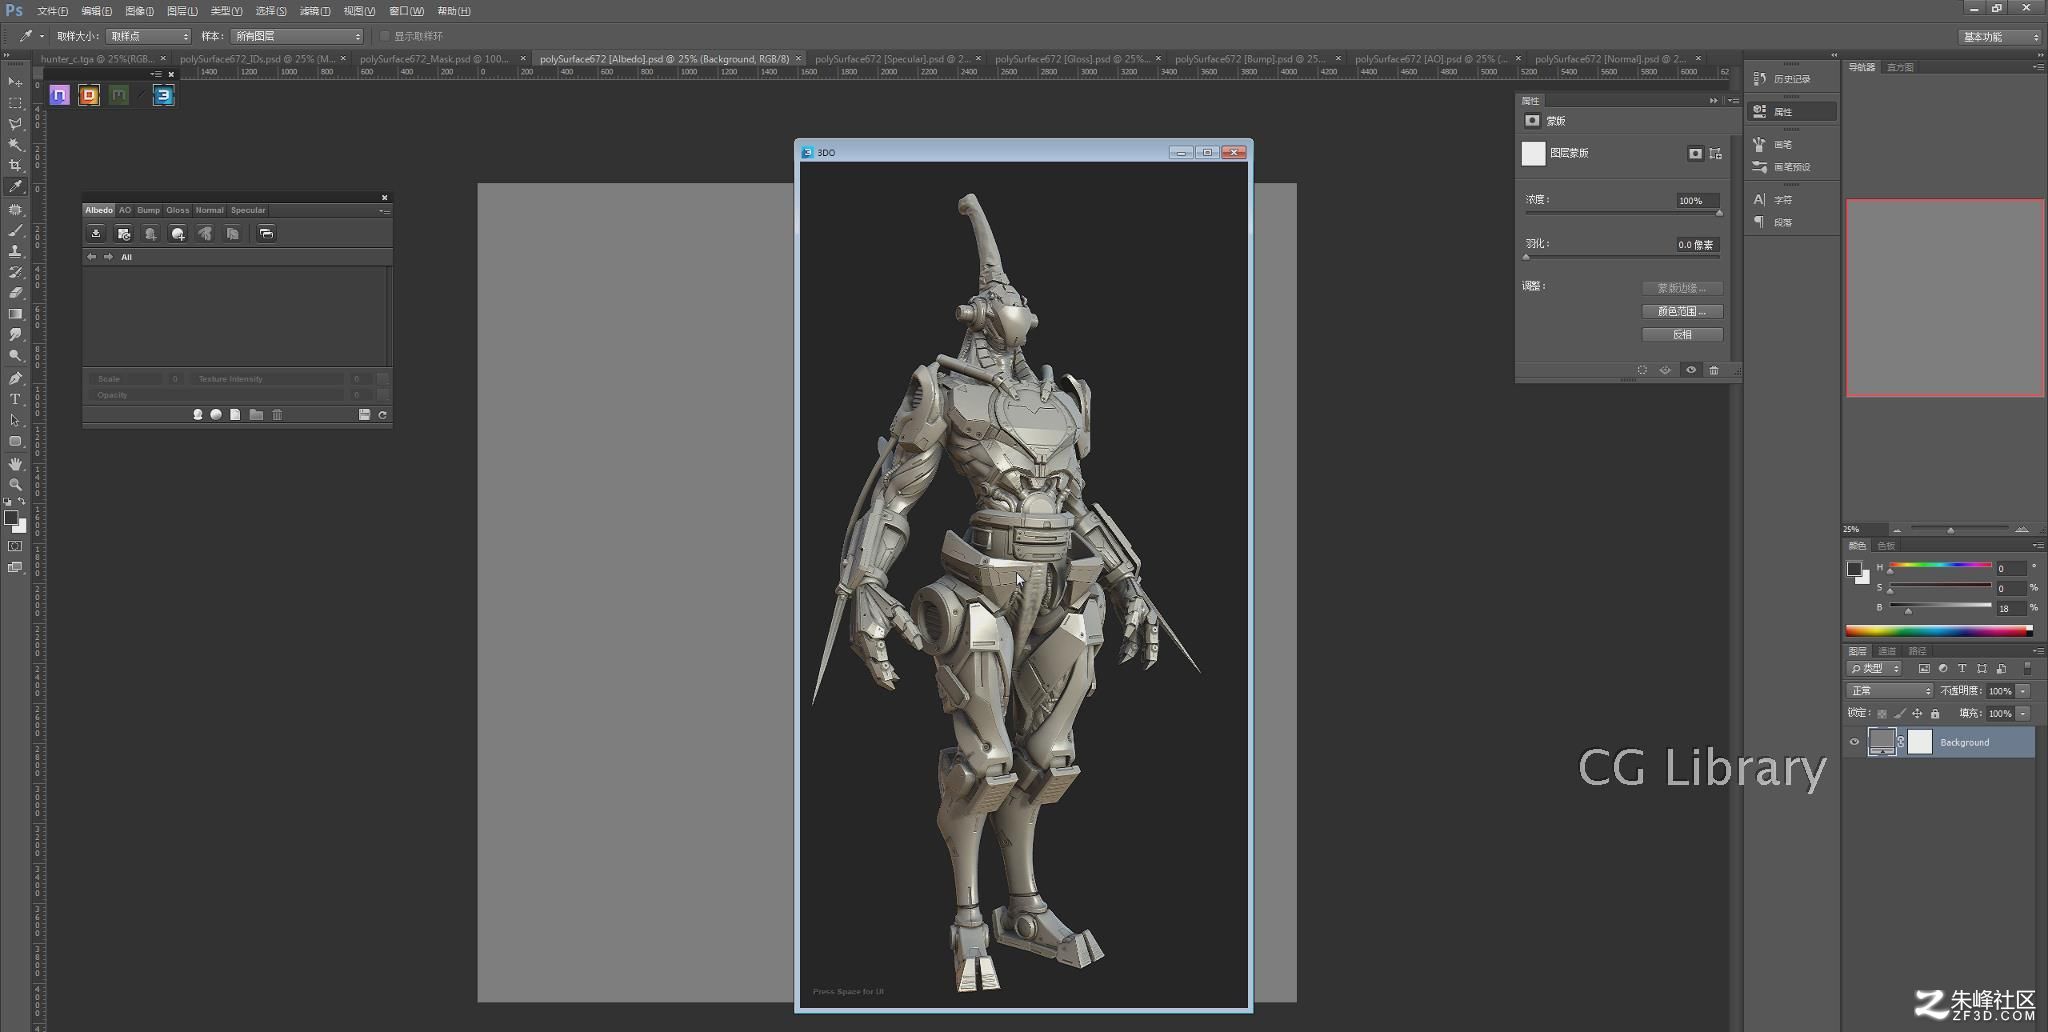The width and height of the screenshot is (2048, 1032).
Task: Open the fill 填充 slider arrow
Action: (2023, 714)
